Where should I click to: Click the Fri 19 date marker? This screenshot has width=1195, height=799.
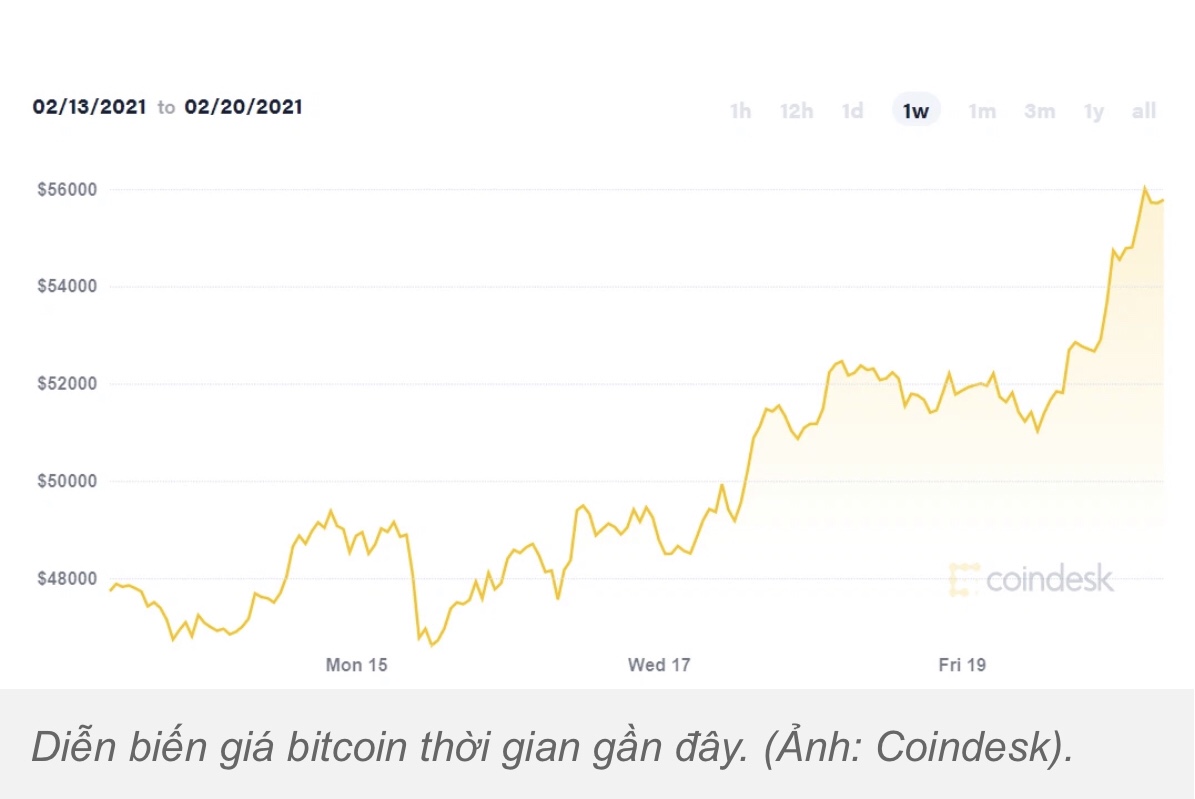pyautogui.click(x=962, y=664)
